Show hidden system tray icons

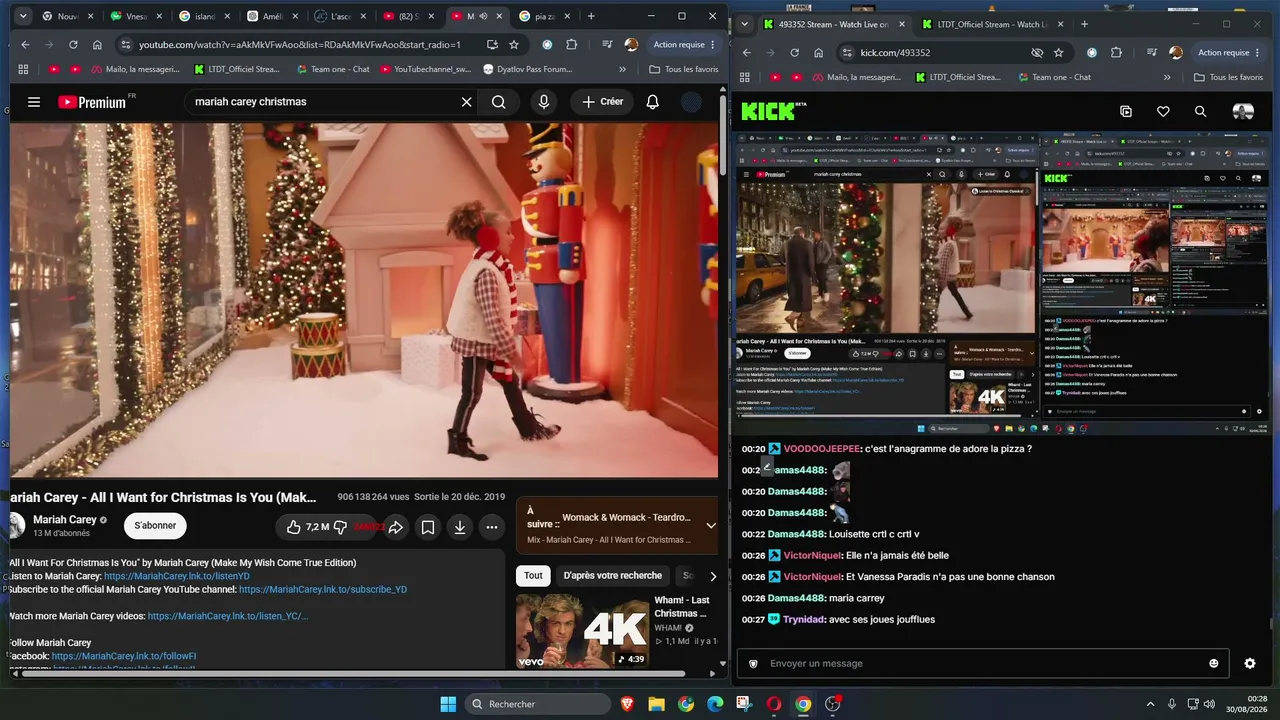coord(1150,704)
